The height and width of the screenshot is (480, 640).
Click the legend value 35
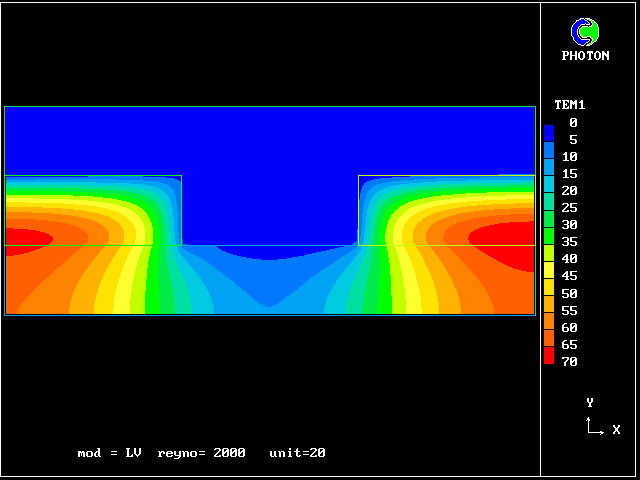coord(569,242)
